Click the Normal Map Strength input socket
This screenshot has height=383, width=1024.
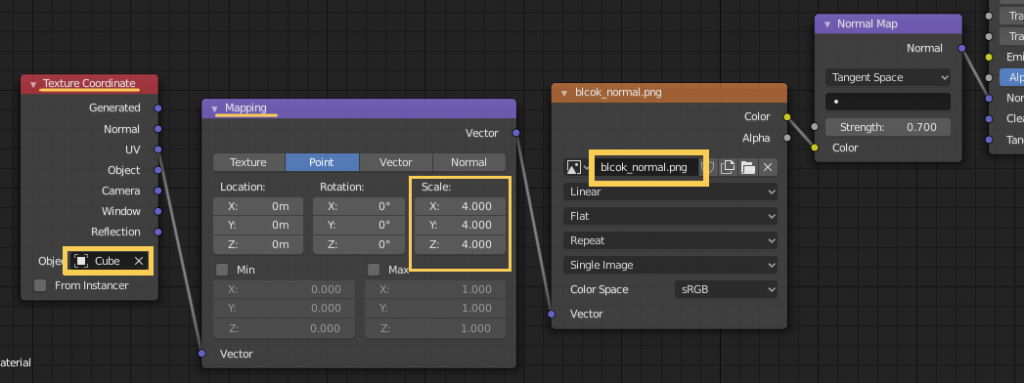pos(814,127)
